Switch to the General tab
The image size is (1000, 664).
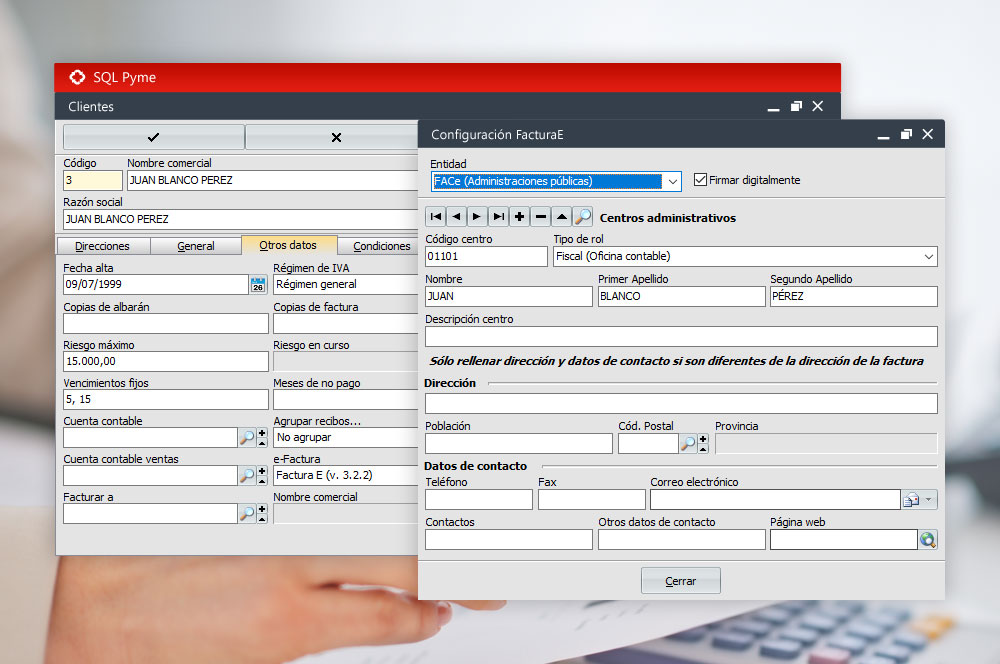(x=196, y=246)
